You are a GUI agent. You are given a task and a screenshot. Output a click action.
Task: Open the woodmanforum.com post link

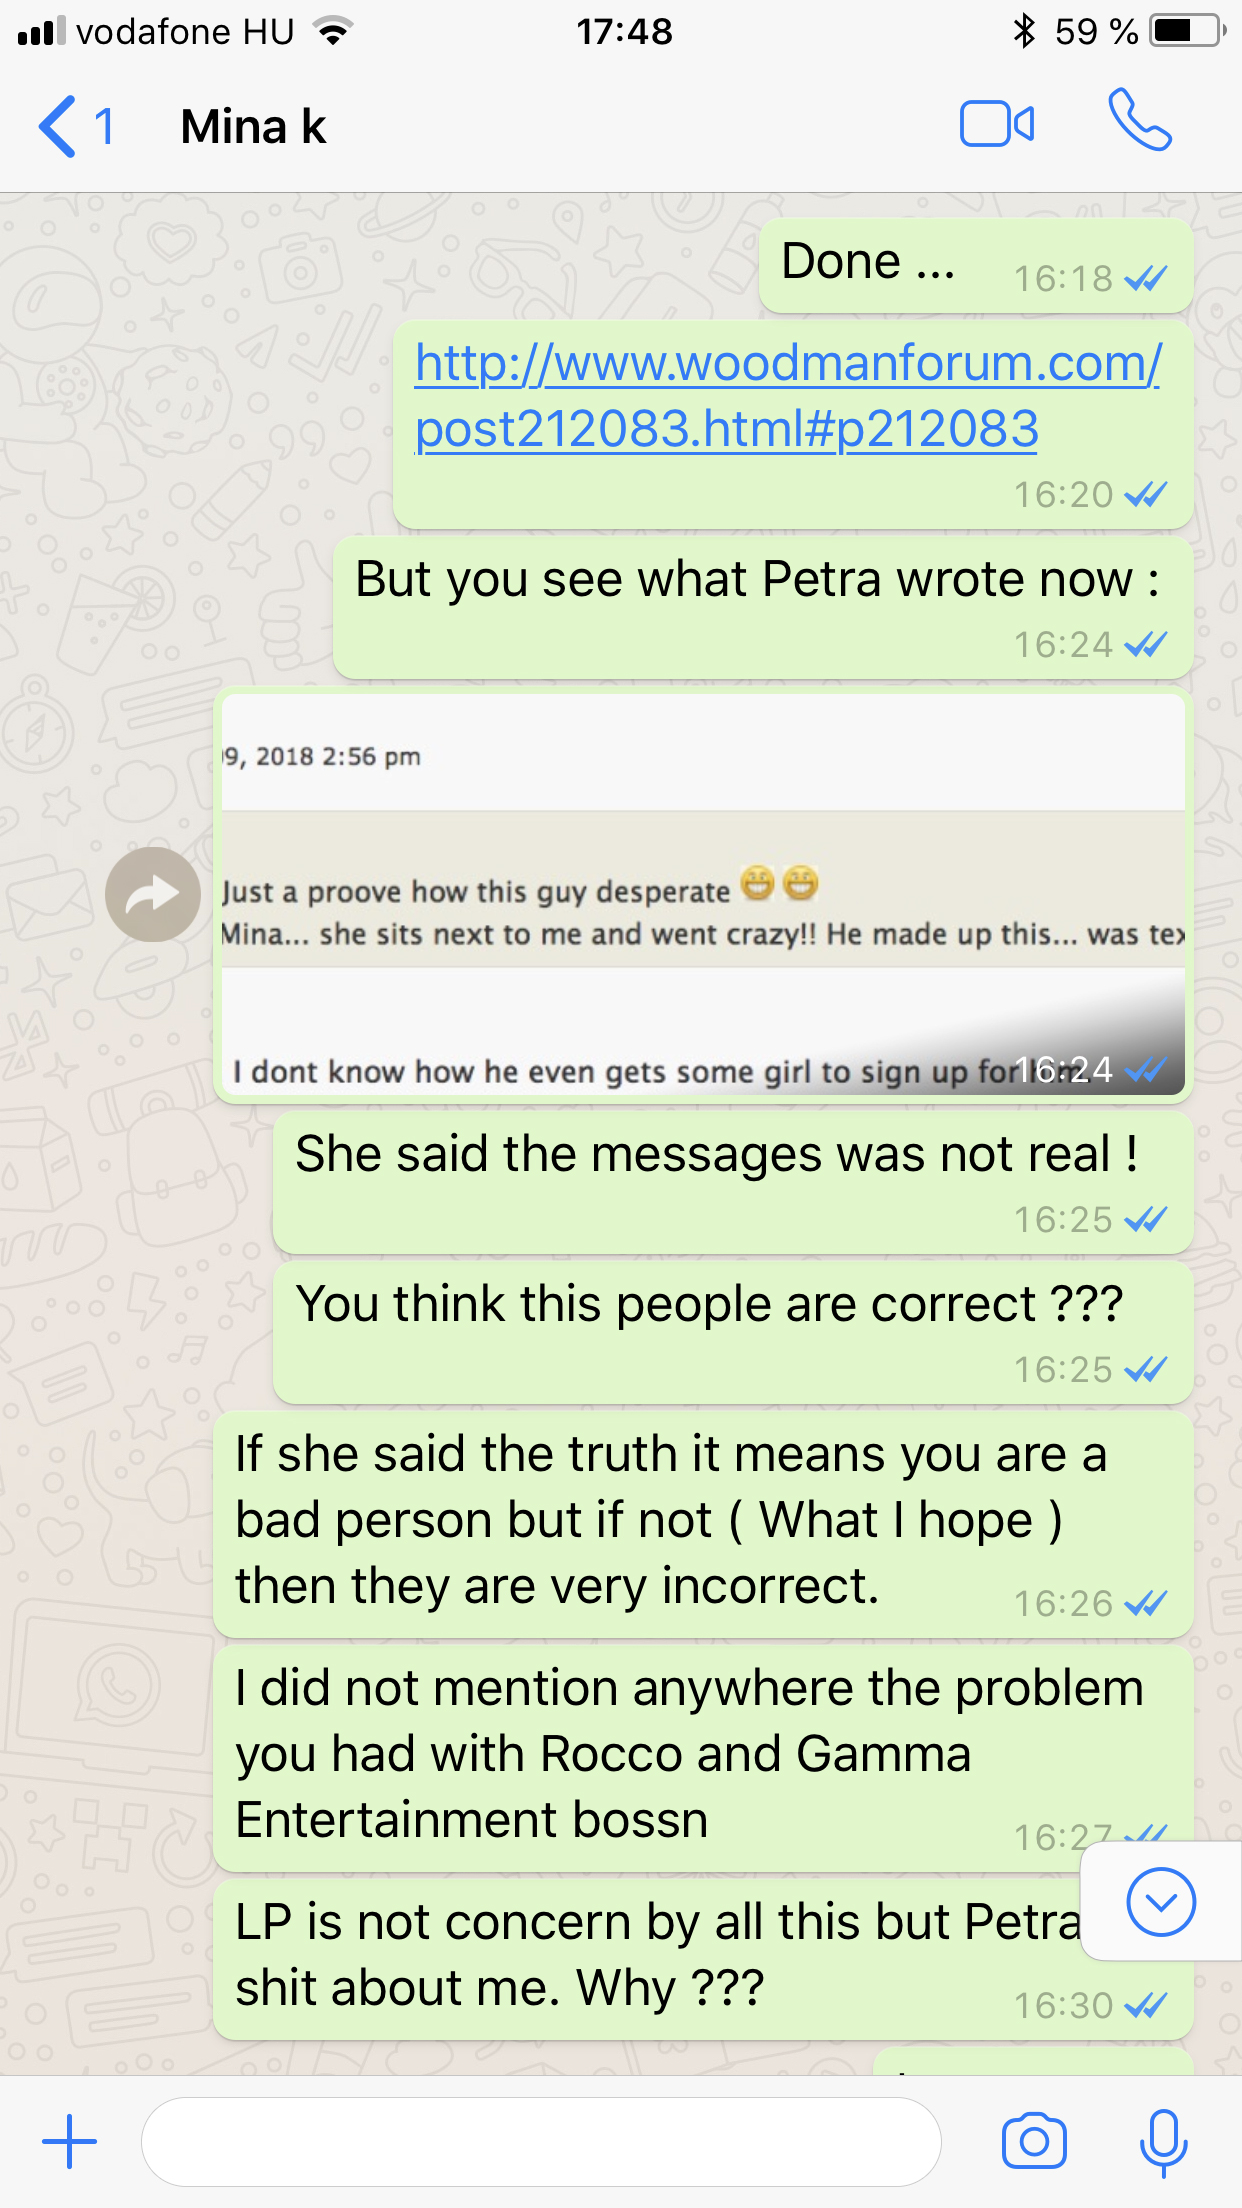[787, 395]
